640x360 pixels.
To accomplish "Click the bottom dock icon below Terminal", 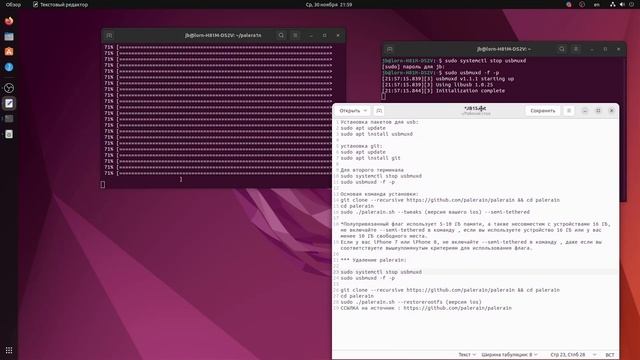I will (9, 134).
